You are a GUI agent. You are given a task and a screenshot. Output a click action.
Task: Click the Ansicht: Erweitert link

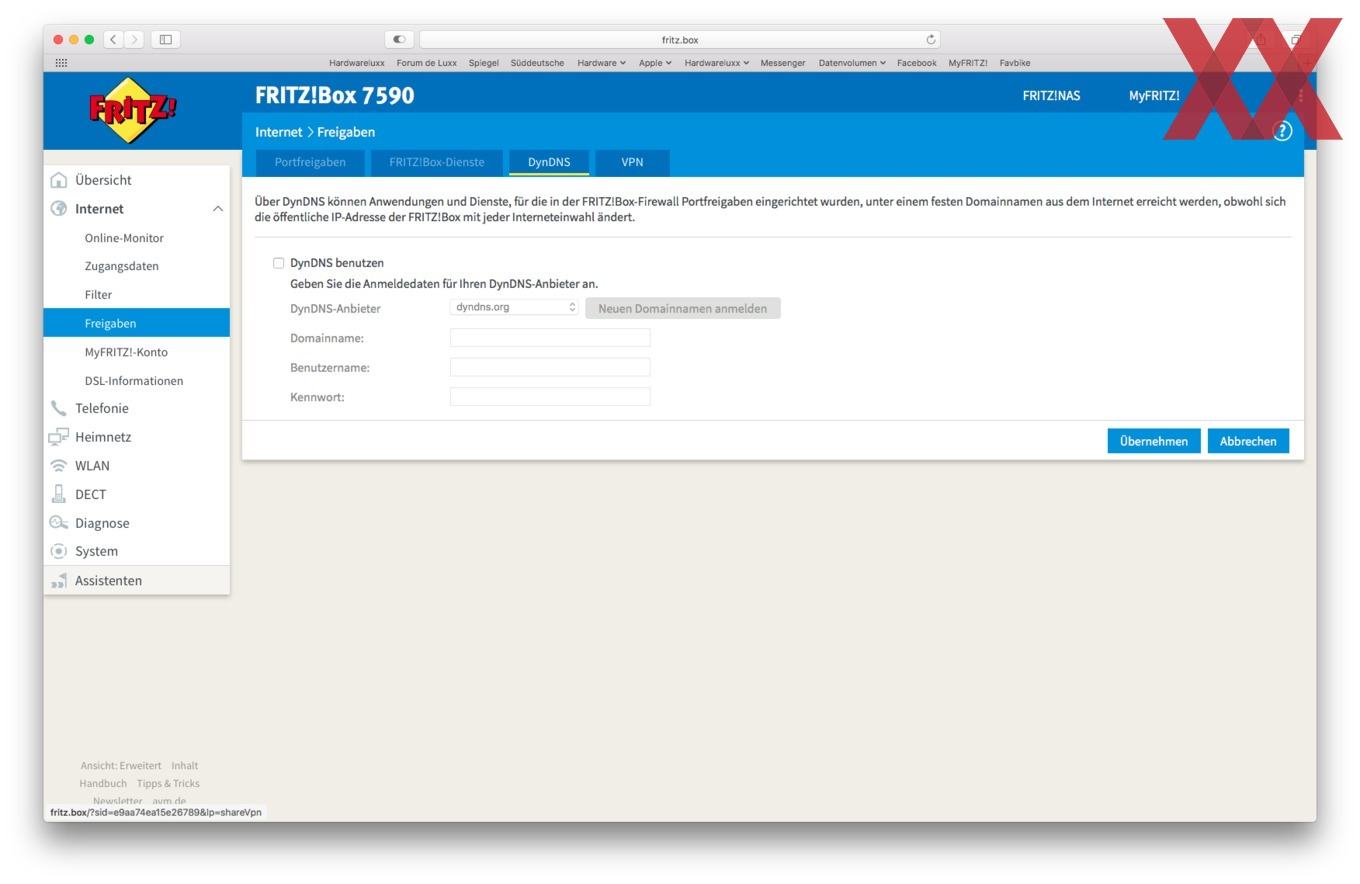(120, 766)
